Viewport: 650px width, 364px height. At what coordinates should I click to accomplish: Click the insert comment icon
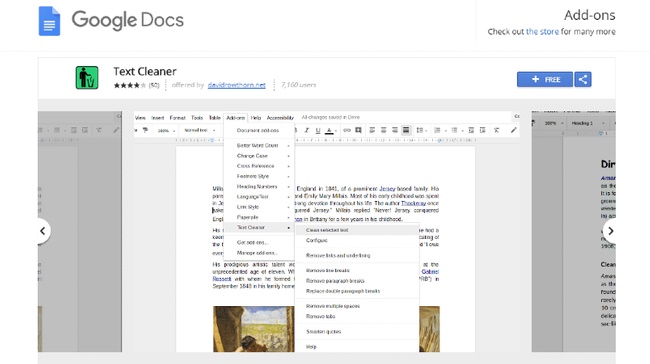pyautogui.click(x=358, y=130)
